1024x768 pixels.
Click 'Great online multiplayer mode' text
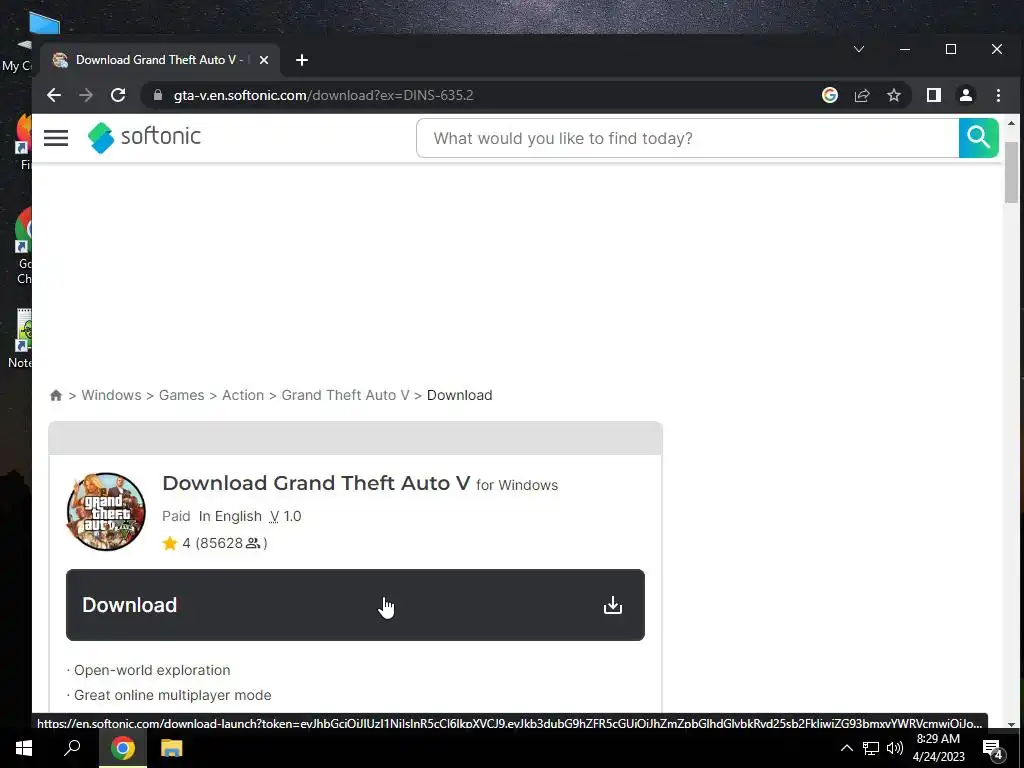[x=172, y=695]
